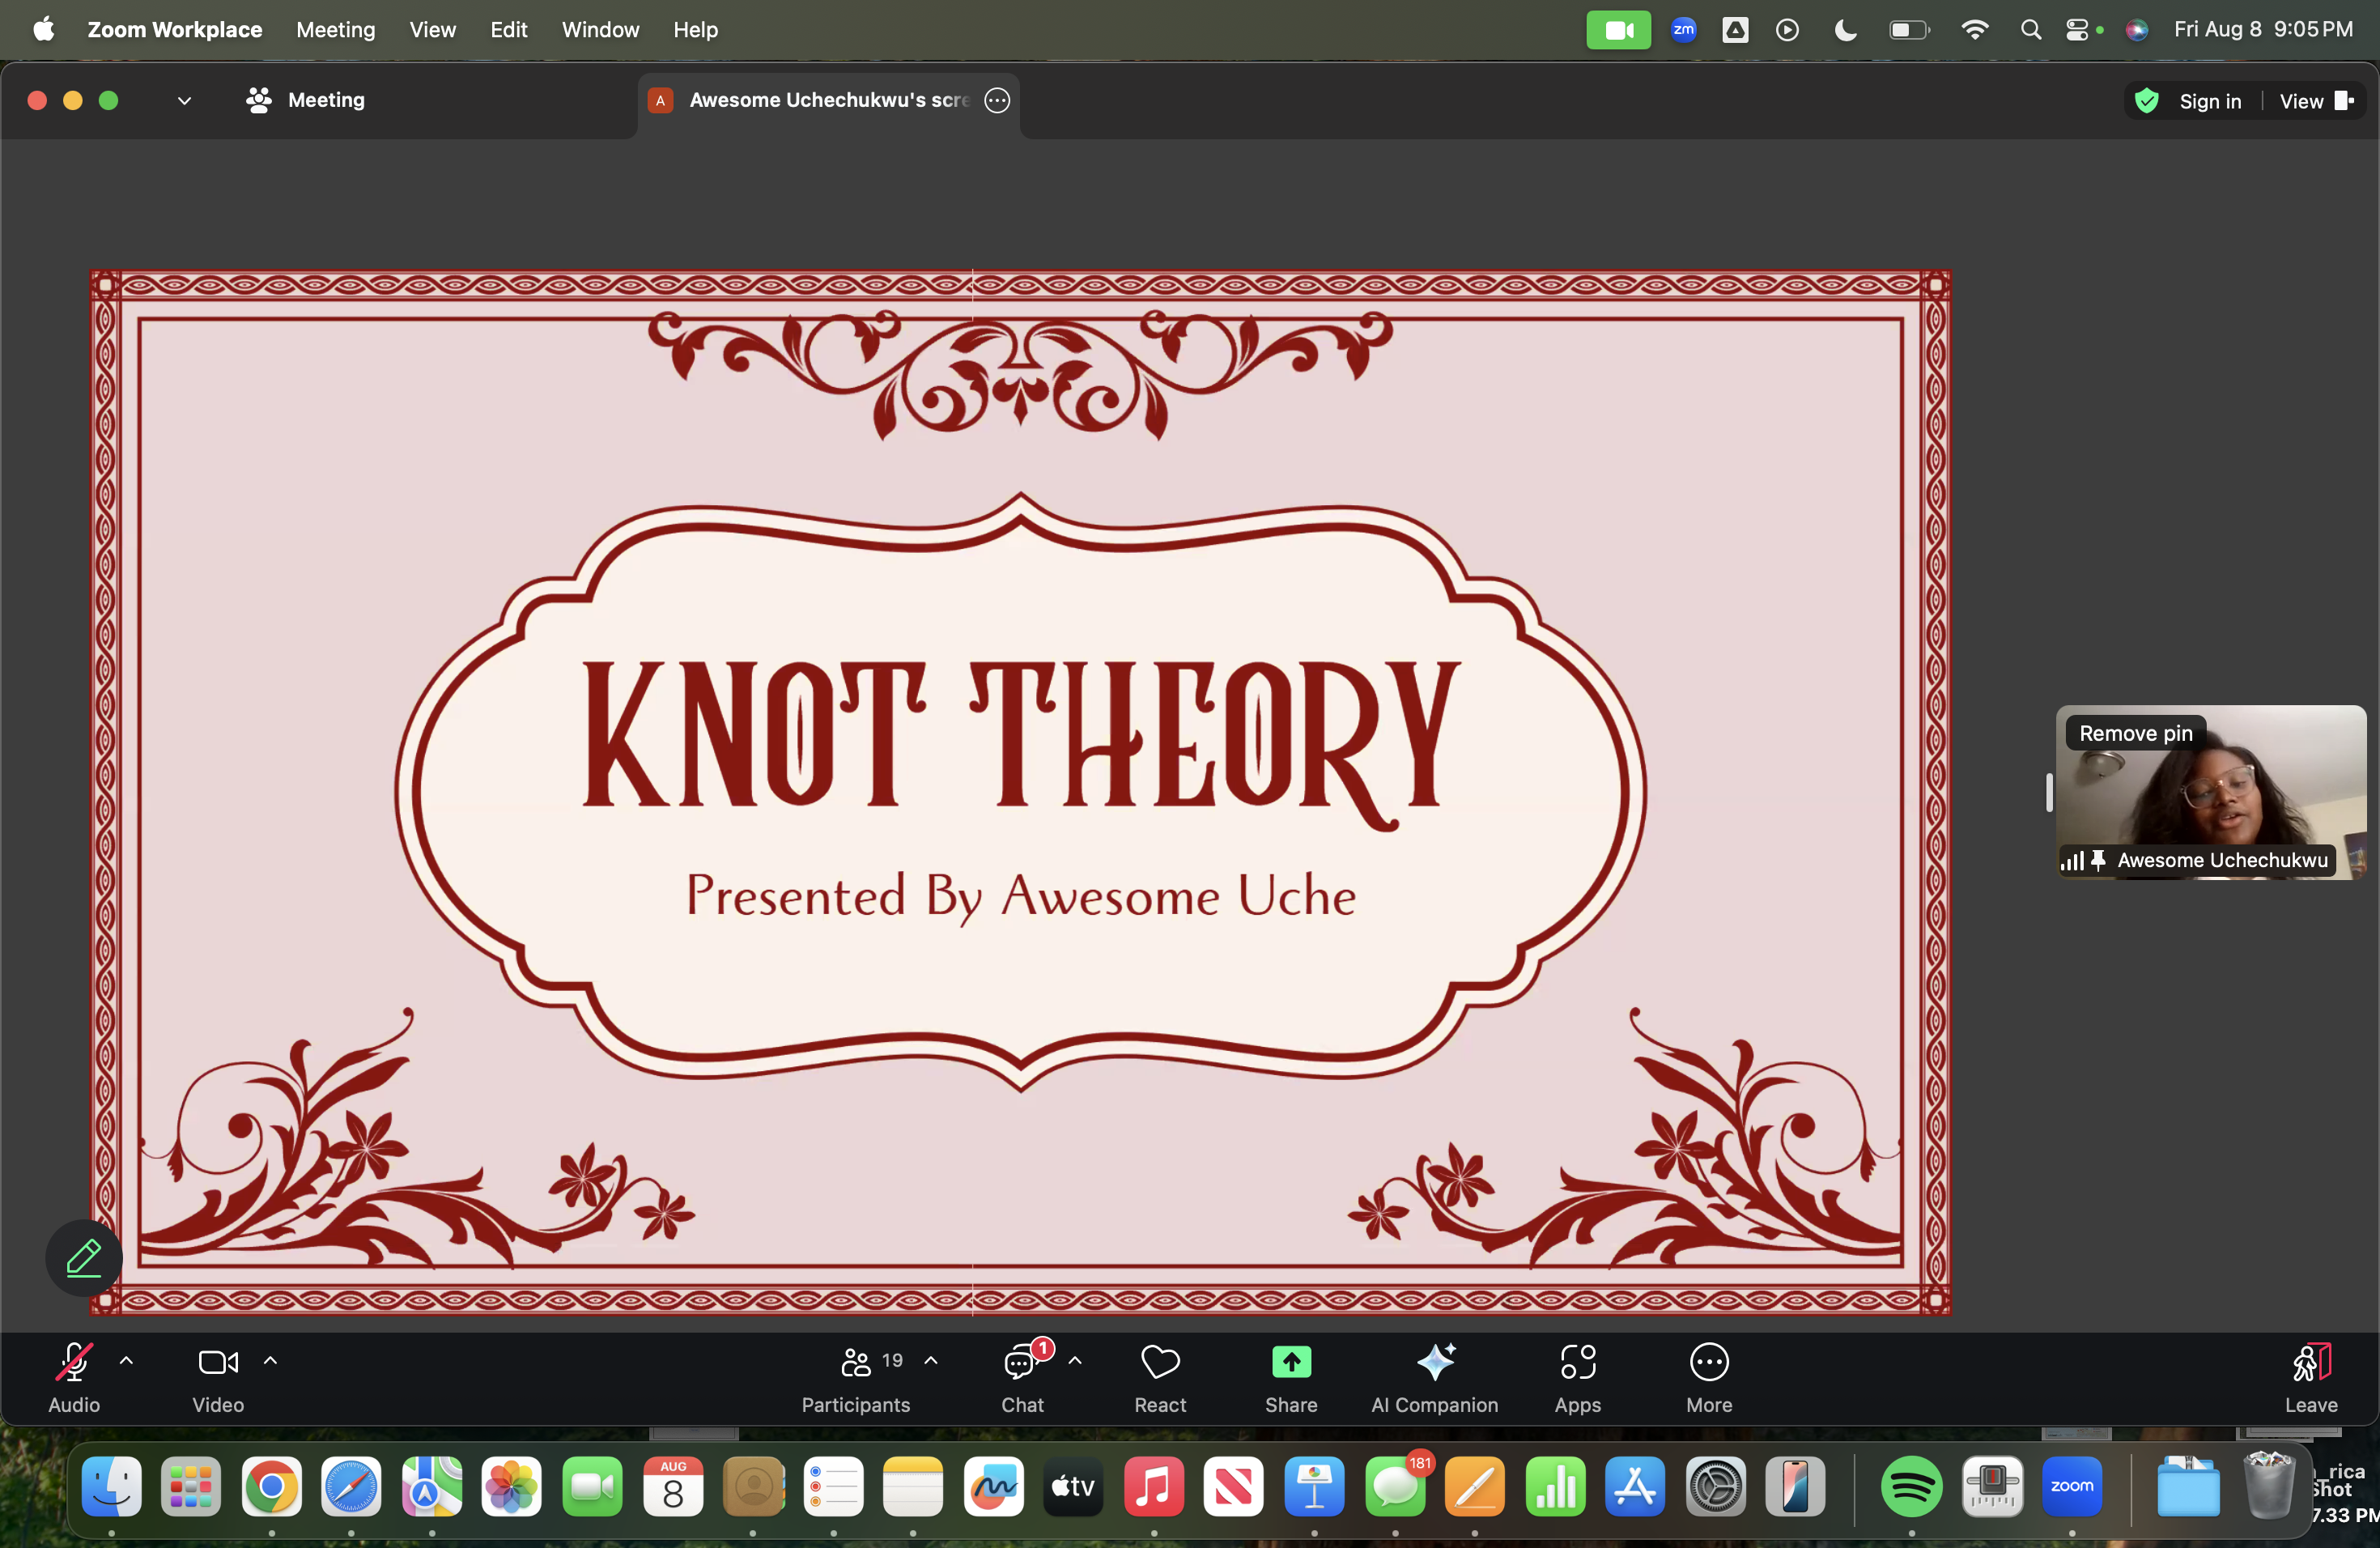
Task: Click the green Share screen icon
Action: point(1290,1362)
